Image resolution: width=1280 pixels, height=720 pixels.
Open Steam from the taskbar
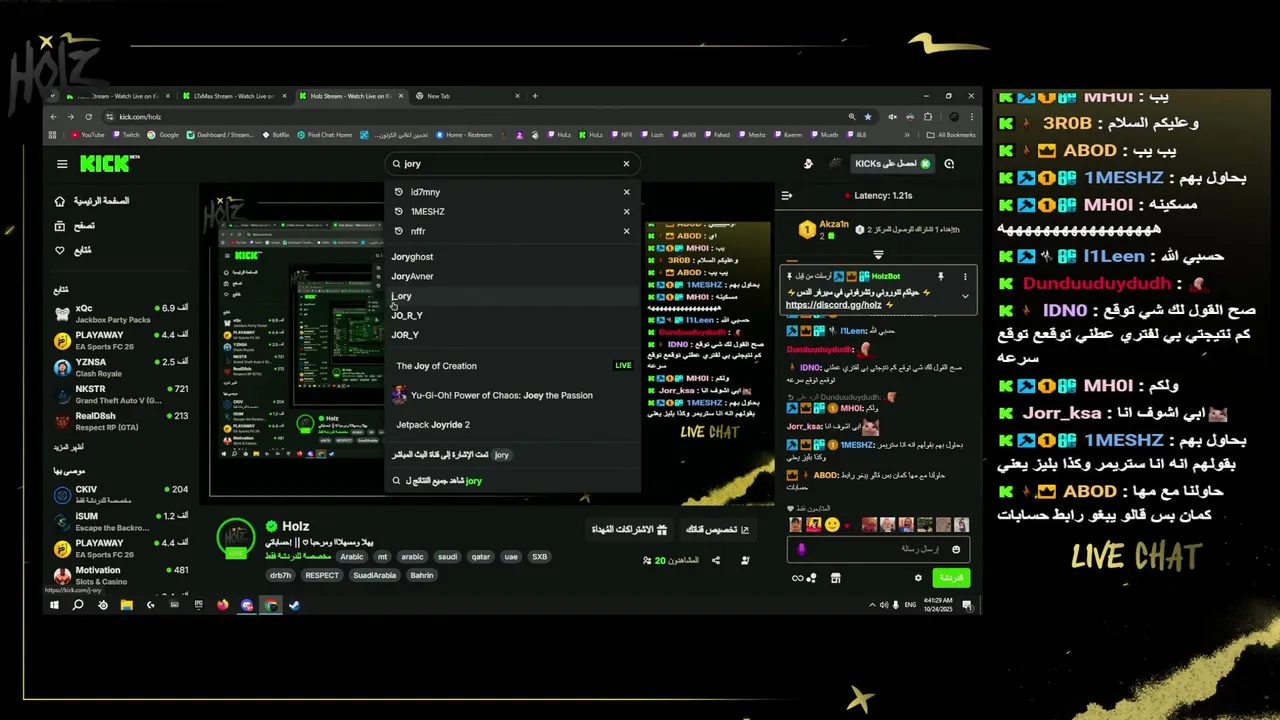tap(294, 605)
